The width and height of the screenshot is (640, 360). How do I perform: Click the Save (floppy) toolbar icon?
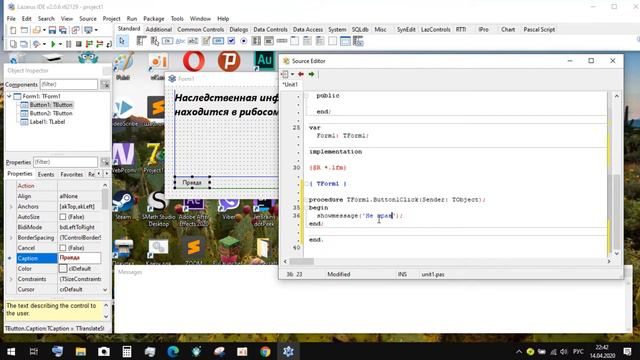(x=52, y=30)
